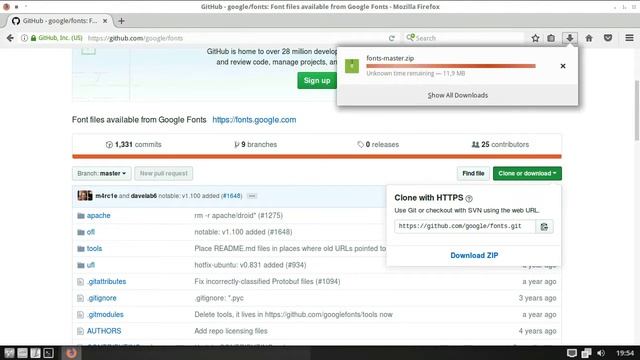Image resolution: width=640 pixels, height=360 pixels.
Task: Open the bookmarks library icon
Action: [551, 38]
